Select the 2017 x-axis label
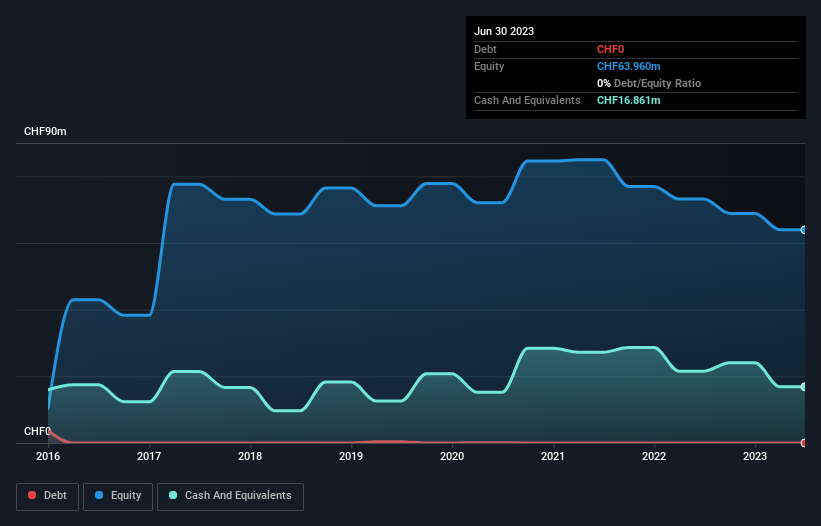 coord(149,456)
